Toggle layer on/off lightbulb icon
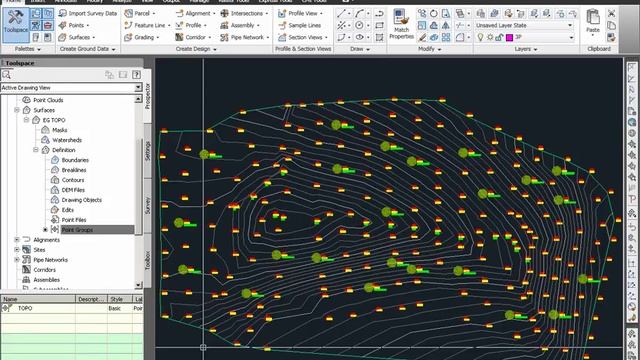 coord(480,38)
